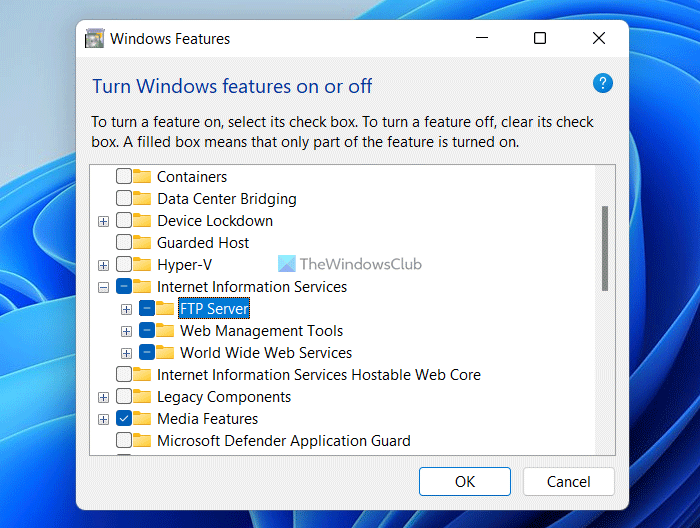Enable the Legacy Components checkbox
The height and width of the screenshot is (528, 700).
click(x=124, y=396)
